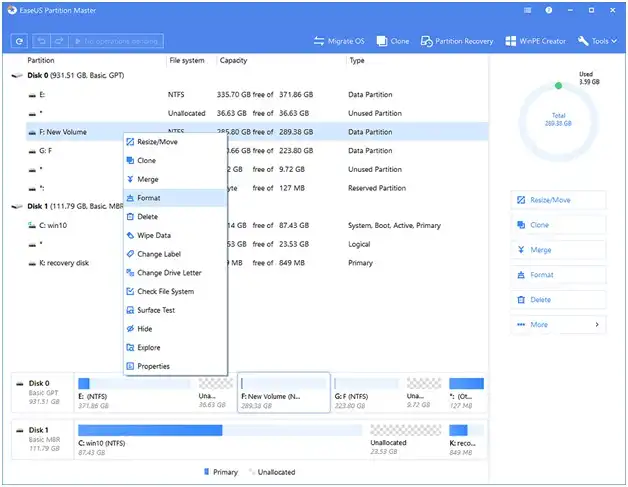Click Delete button in right panel
The image size is (628, 487).
[558, 300]
